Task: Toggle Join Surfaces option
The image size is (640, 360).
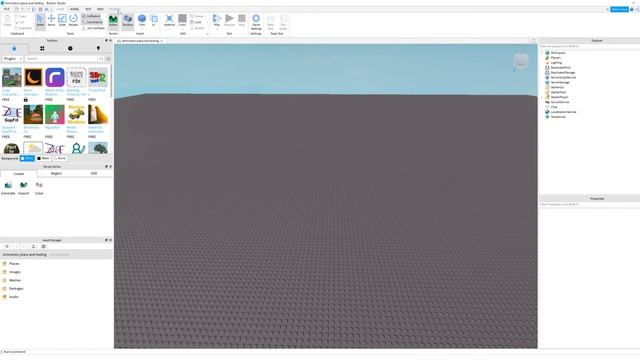Action: point(93,28)
